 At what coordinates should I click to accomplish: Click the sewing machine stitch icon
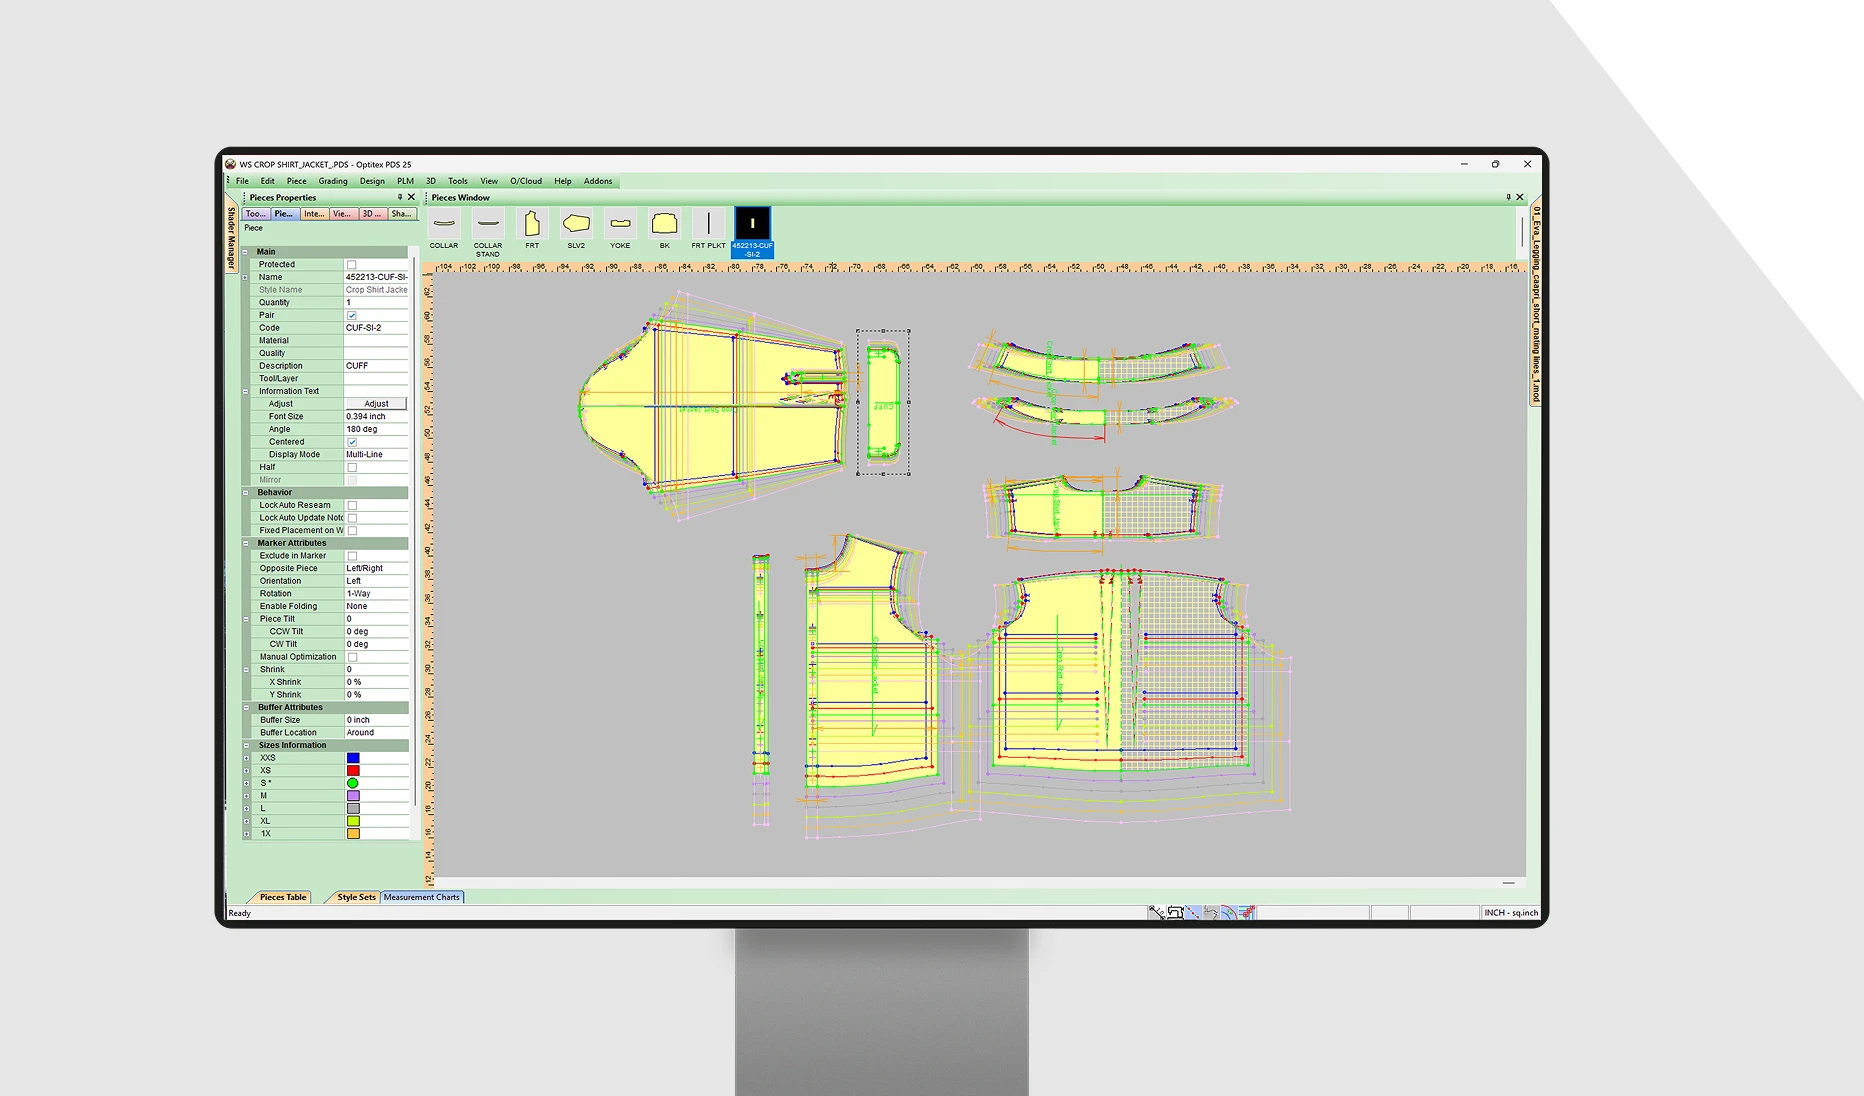point(1176,912)
